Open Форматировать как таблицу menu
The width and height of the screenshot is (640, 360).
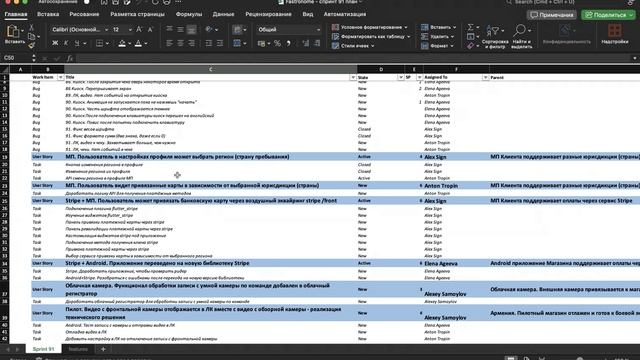pos(371,36)
